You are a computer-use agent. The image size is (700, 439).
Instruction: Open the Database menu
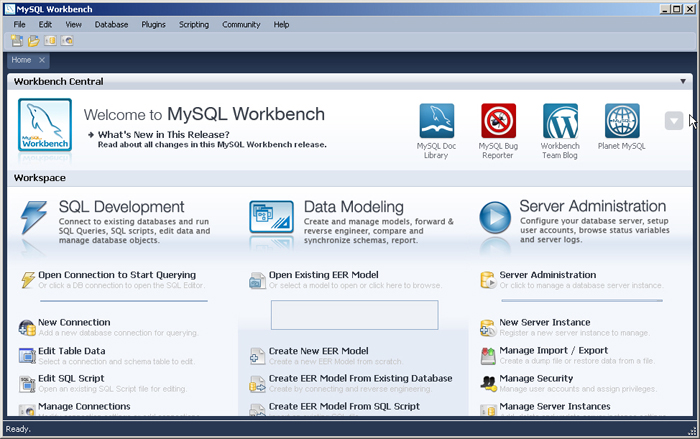coord(111,25)
